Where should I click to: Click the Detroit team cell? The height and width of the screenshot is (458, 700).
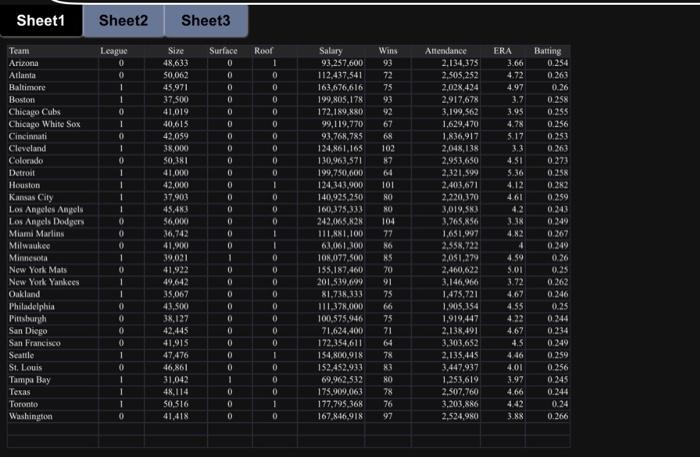53,172
